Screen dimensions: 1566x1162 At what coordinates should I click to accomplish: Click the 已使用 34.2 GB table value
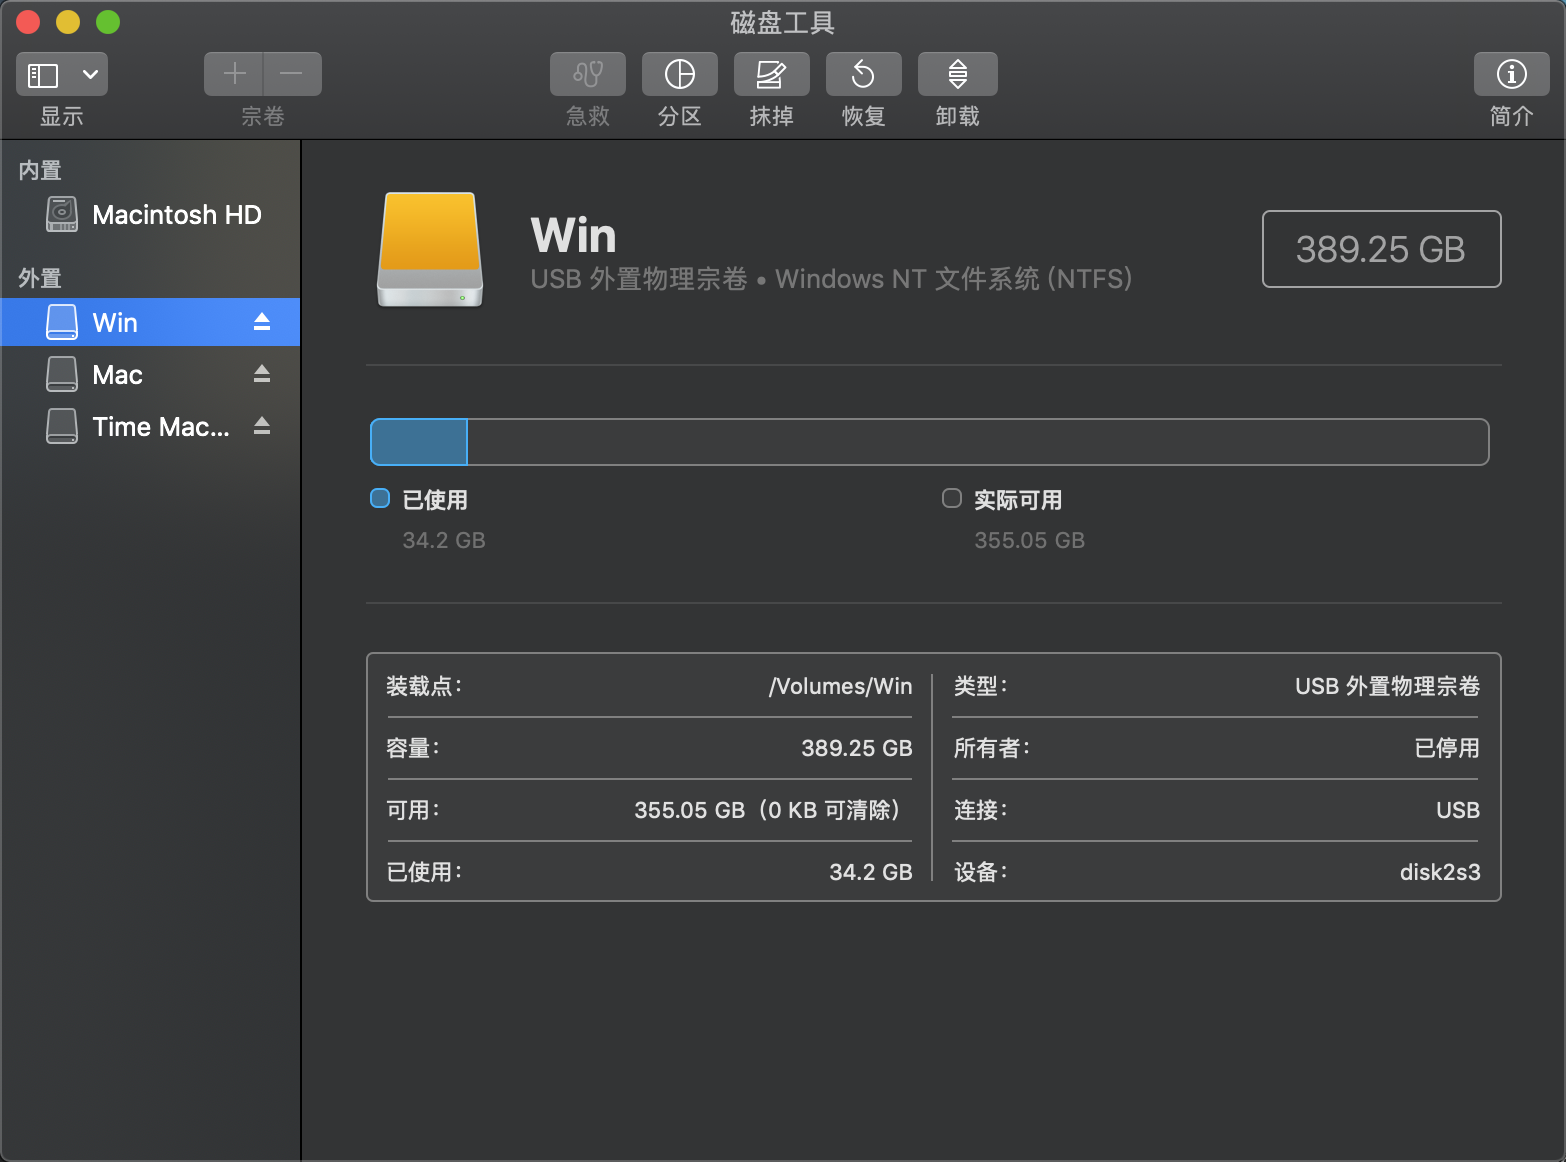pyautogui.click(x=870, y=872)
